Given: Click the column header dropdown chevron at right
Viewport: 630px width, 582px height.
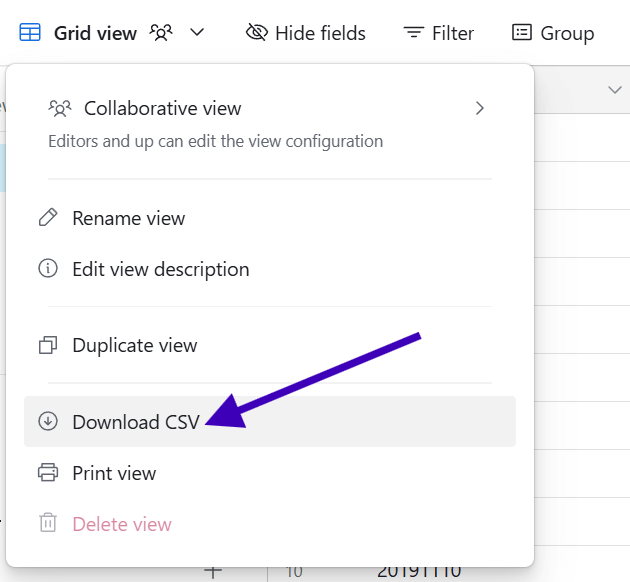Looking at the screenshot, I should tap(615, 90).
